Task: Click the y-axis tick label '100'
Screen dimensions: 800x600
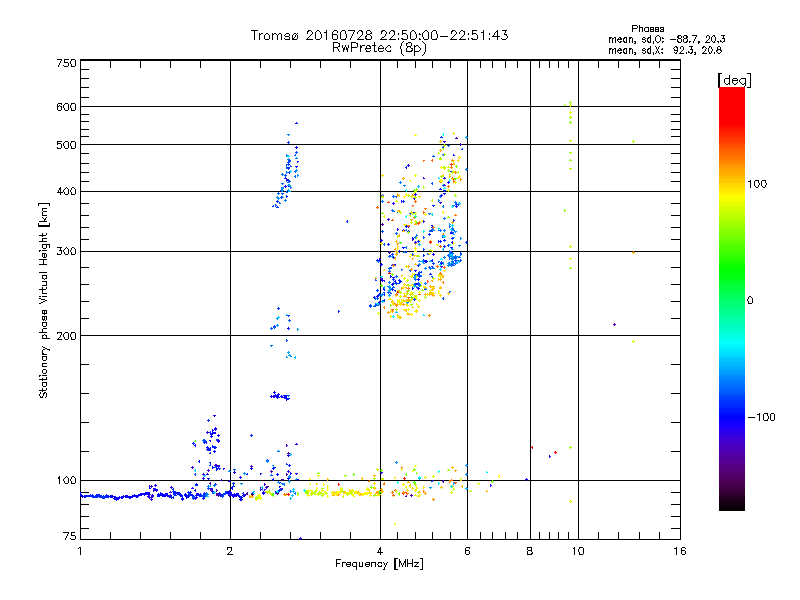Action: pyautogui.click(x=67, y=481)
